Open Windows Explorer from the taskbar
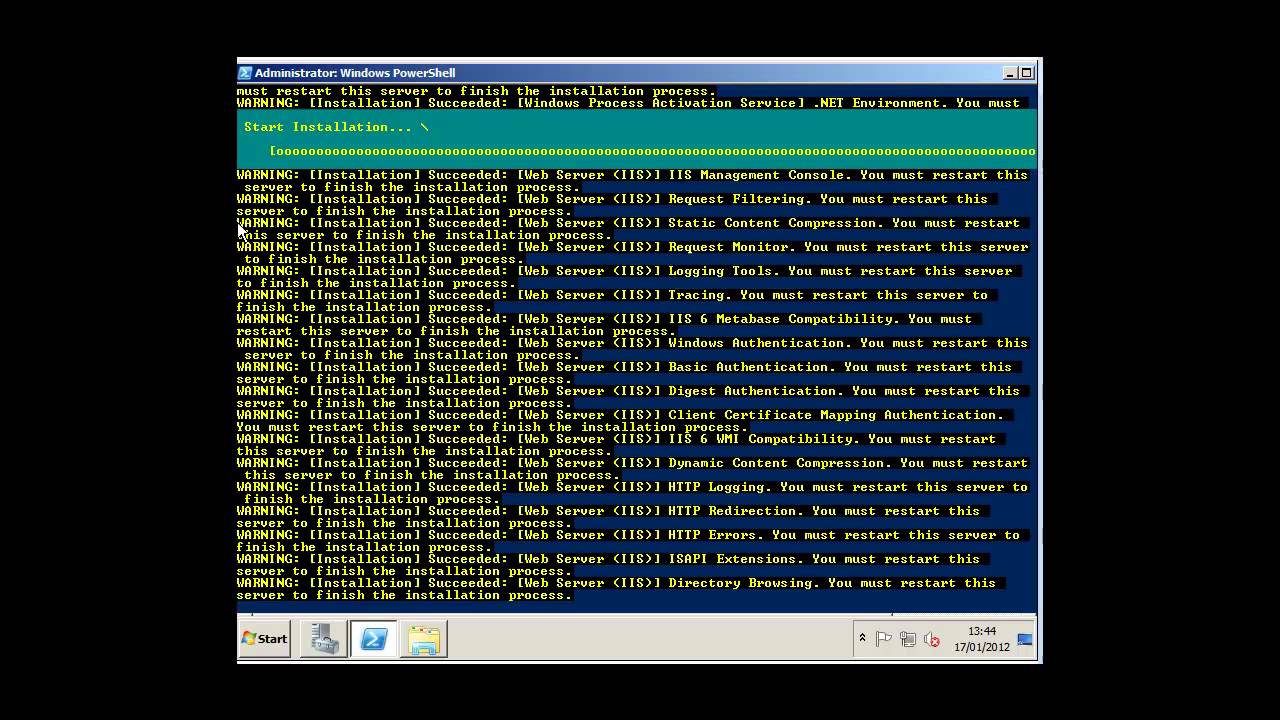 [424, 639]
